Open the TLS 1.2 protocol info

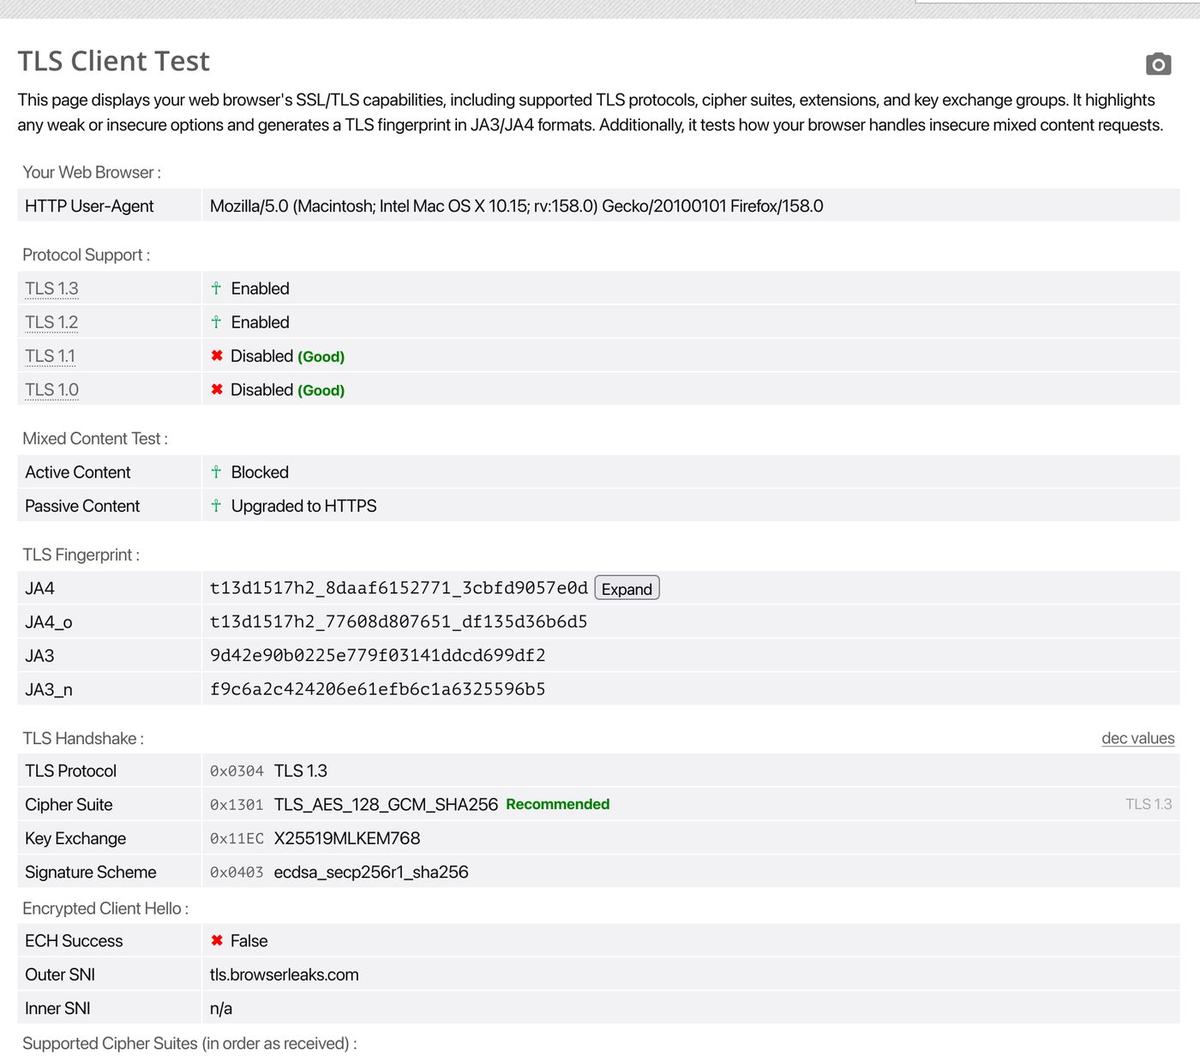(x=51, y=322)
